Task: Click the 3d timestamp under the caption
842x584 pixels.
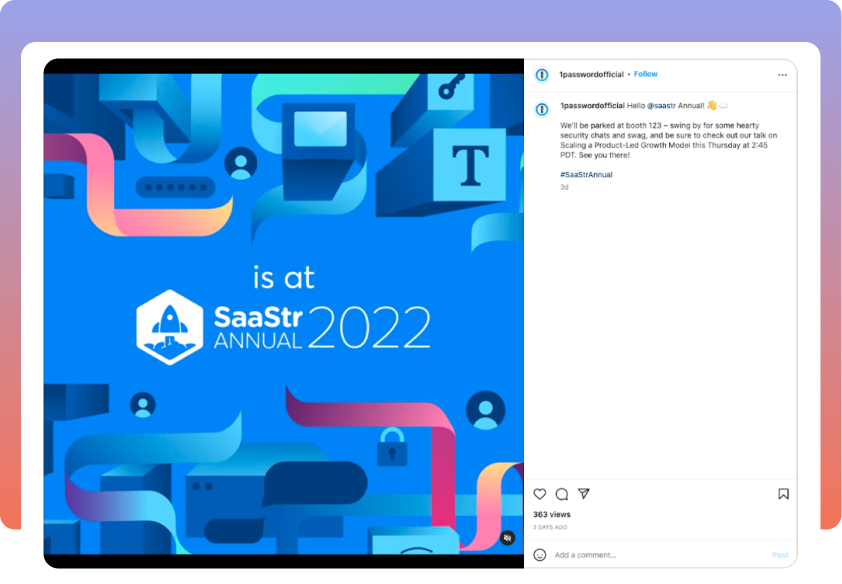Action: (564, 187)
